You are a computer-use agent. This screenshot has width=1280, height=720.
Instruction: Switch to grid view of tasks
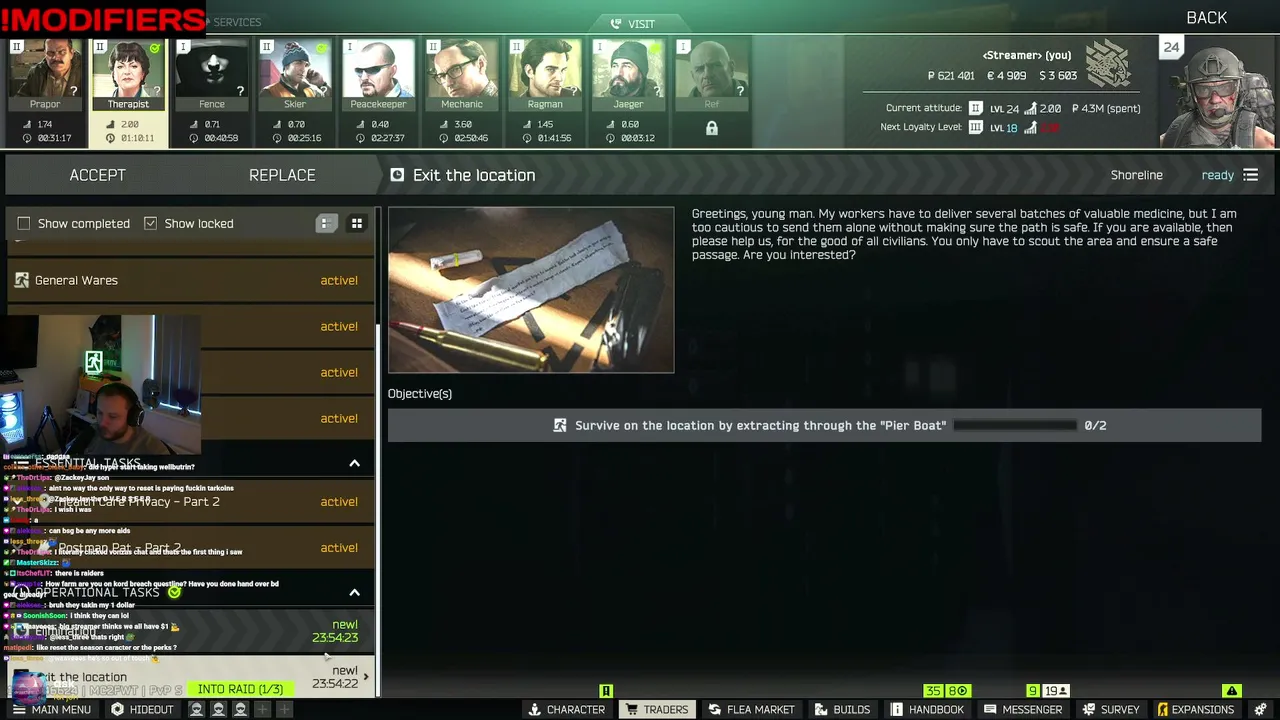pos(356,223)
